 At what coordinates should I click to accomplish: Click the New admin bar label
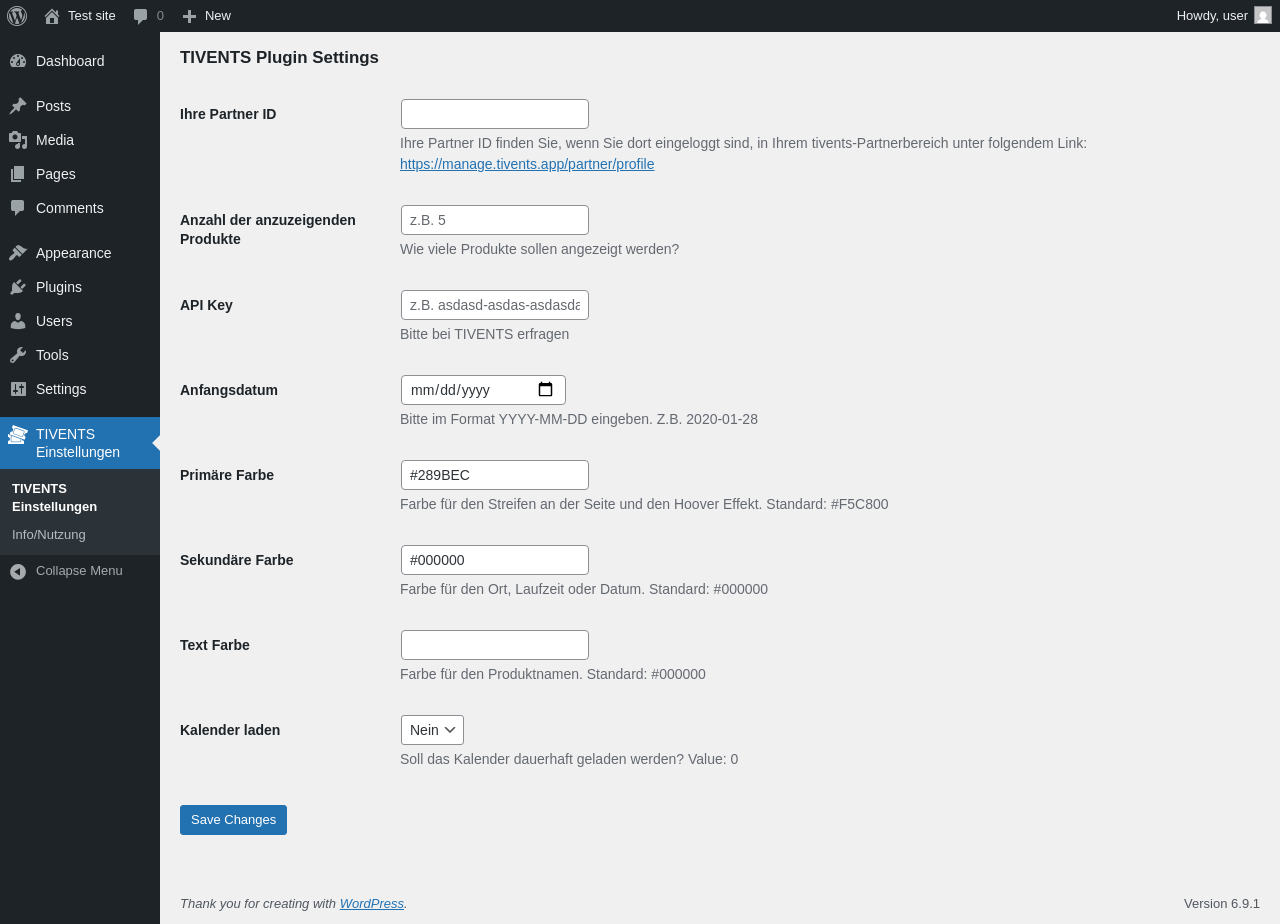(x=218, y=16)
